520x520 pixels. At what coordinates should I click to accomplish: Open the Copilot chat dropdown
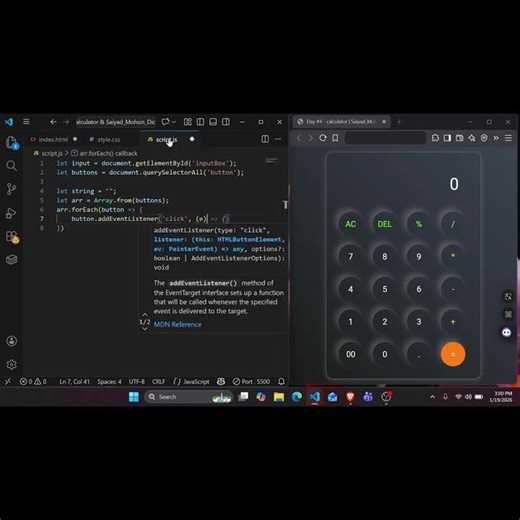click(174, 122)
